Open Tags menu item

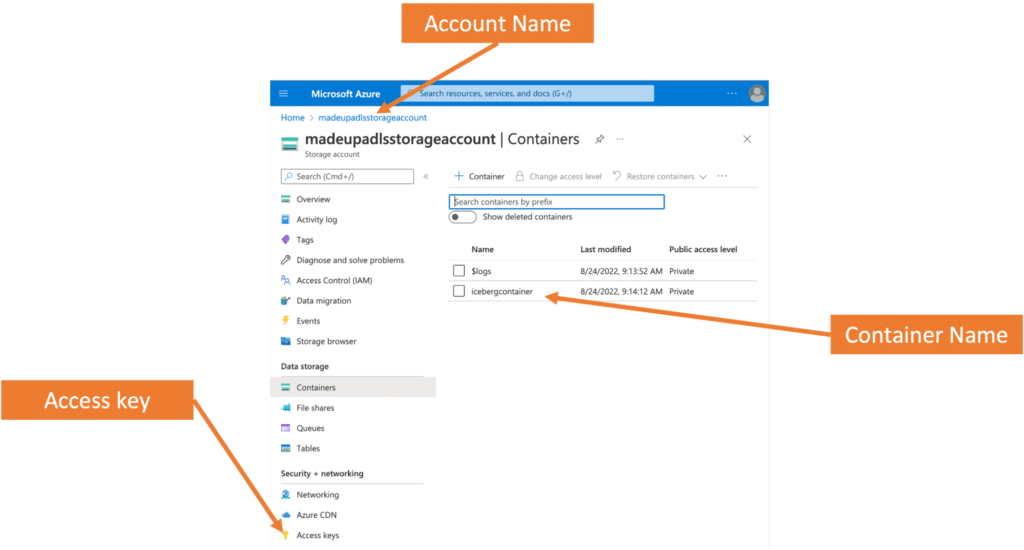[304, 240]
